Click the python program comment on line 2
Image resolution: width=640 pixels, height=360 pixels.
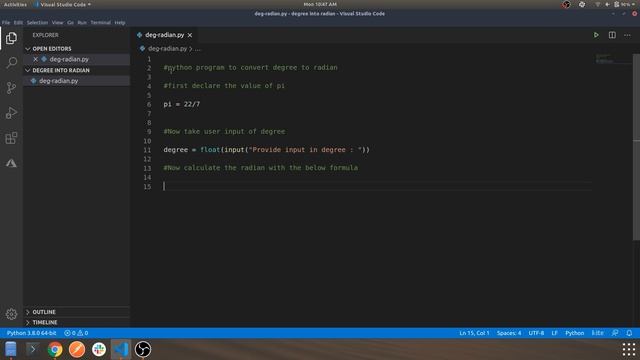250,68
